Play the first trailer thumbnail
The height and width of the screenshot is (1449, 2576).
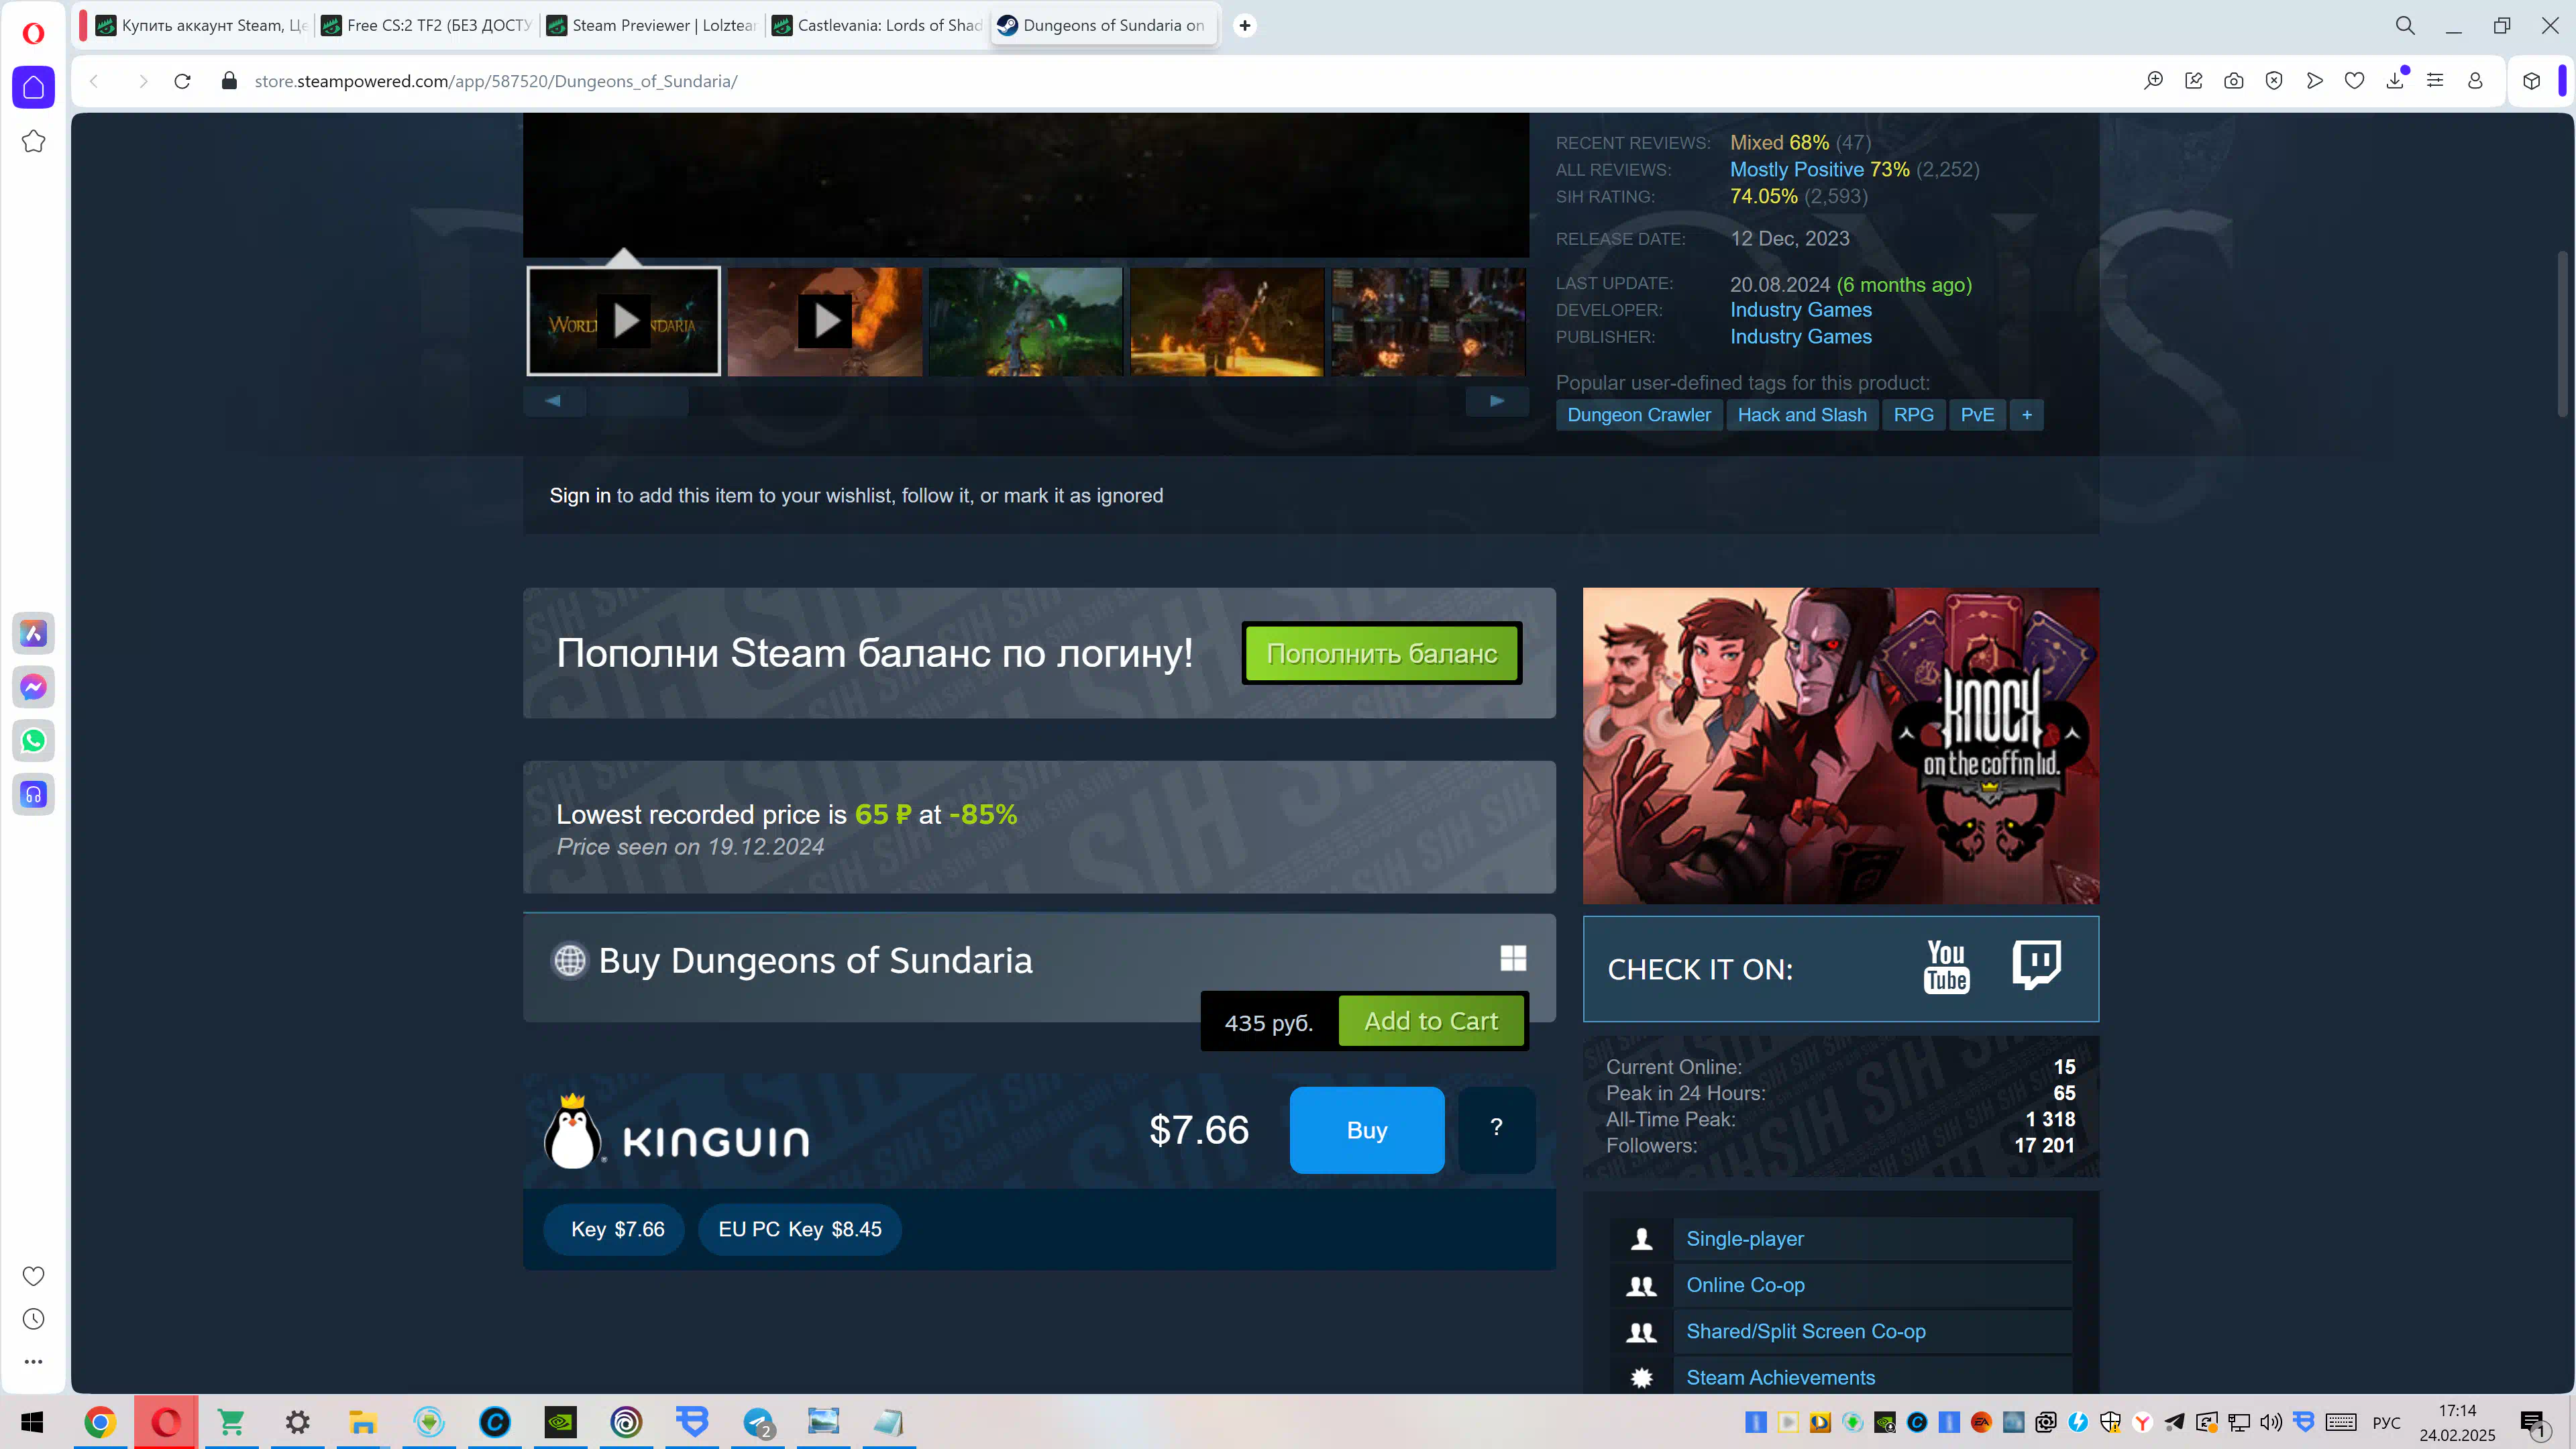click(x=623, y=321)
